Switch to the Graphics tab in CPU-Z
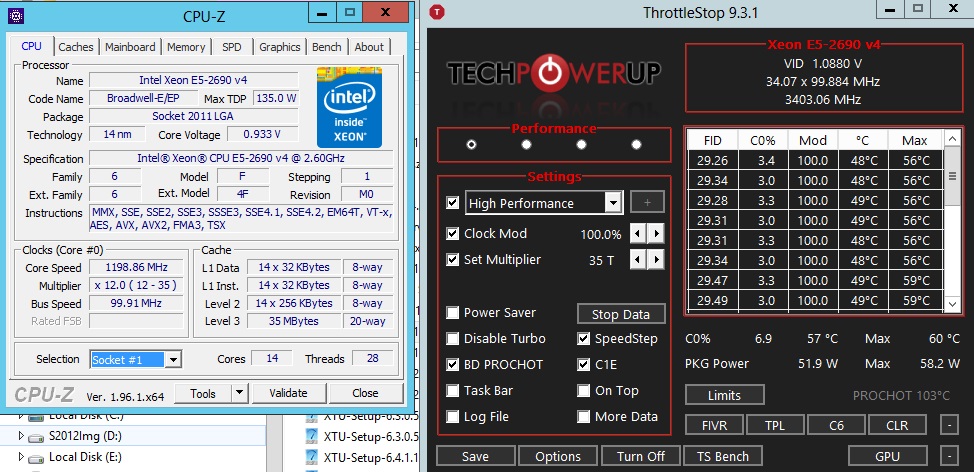 coord(280,47)
